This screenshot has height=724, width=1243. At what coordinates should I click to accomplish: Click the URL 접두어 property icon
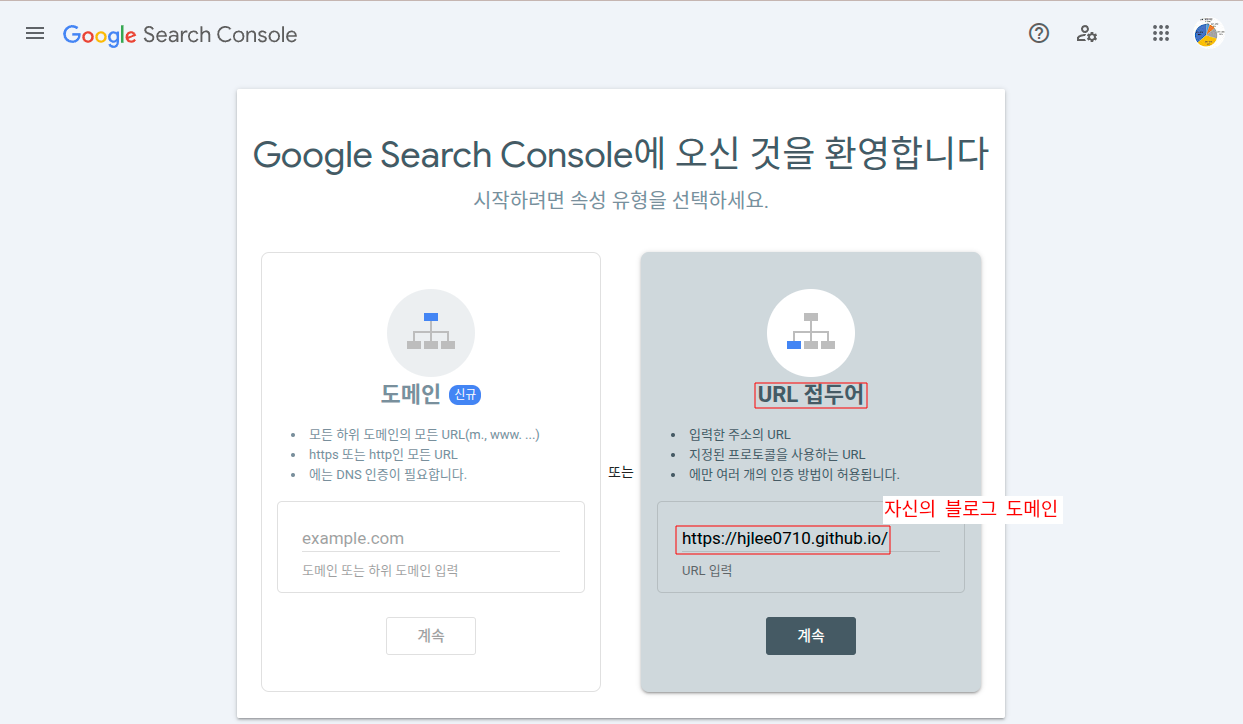pos(810,333)
